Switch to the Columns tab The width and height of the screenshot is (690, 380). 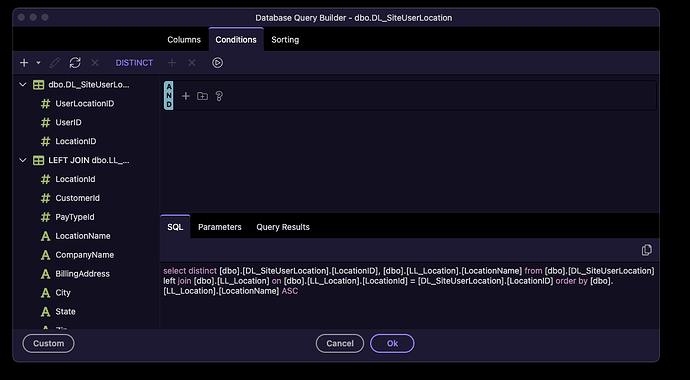(x=184, y=40)
